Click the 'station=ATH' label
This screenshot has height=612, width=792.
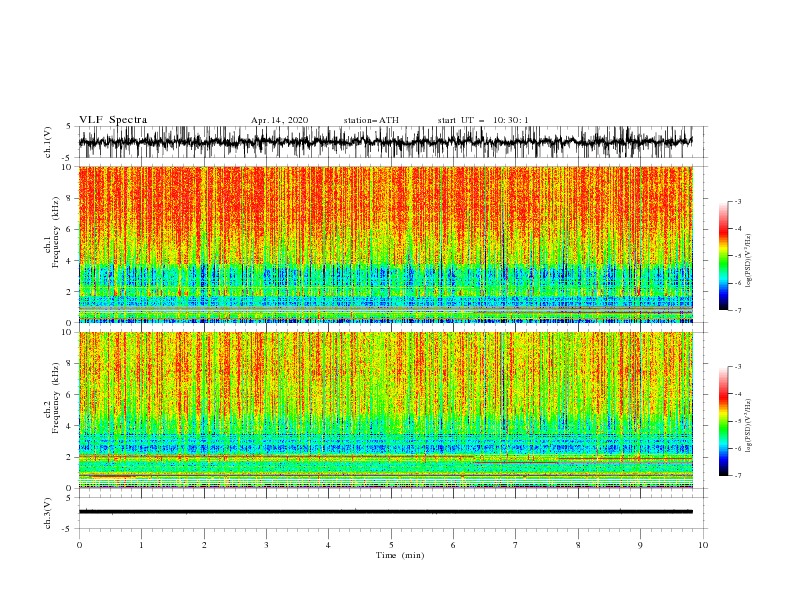click(371, 120)
